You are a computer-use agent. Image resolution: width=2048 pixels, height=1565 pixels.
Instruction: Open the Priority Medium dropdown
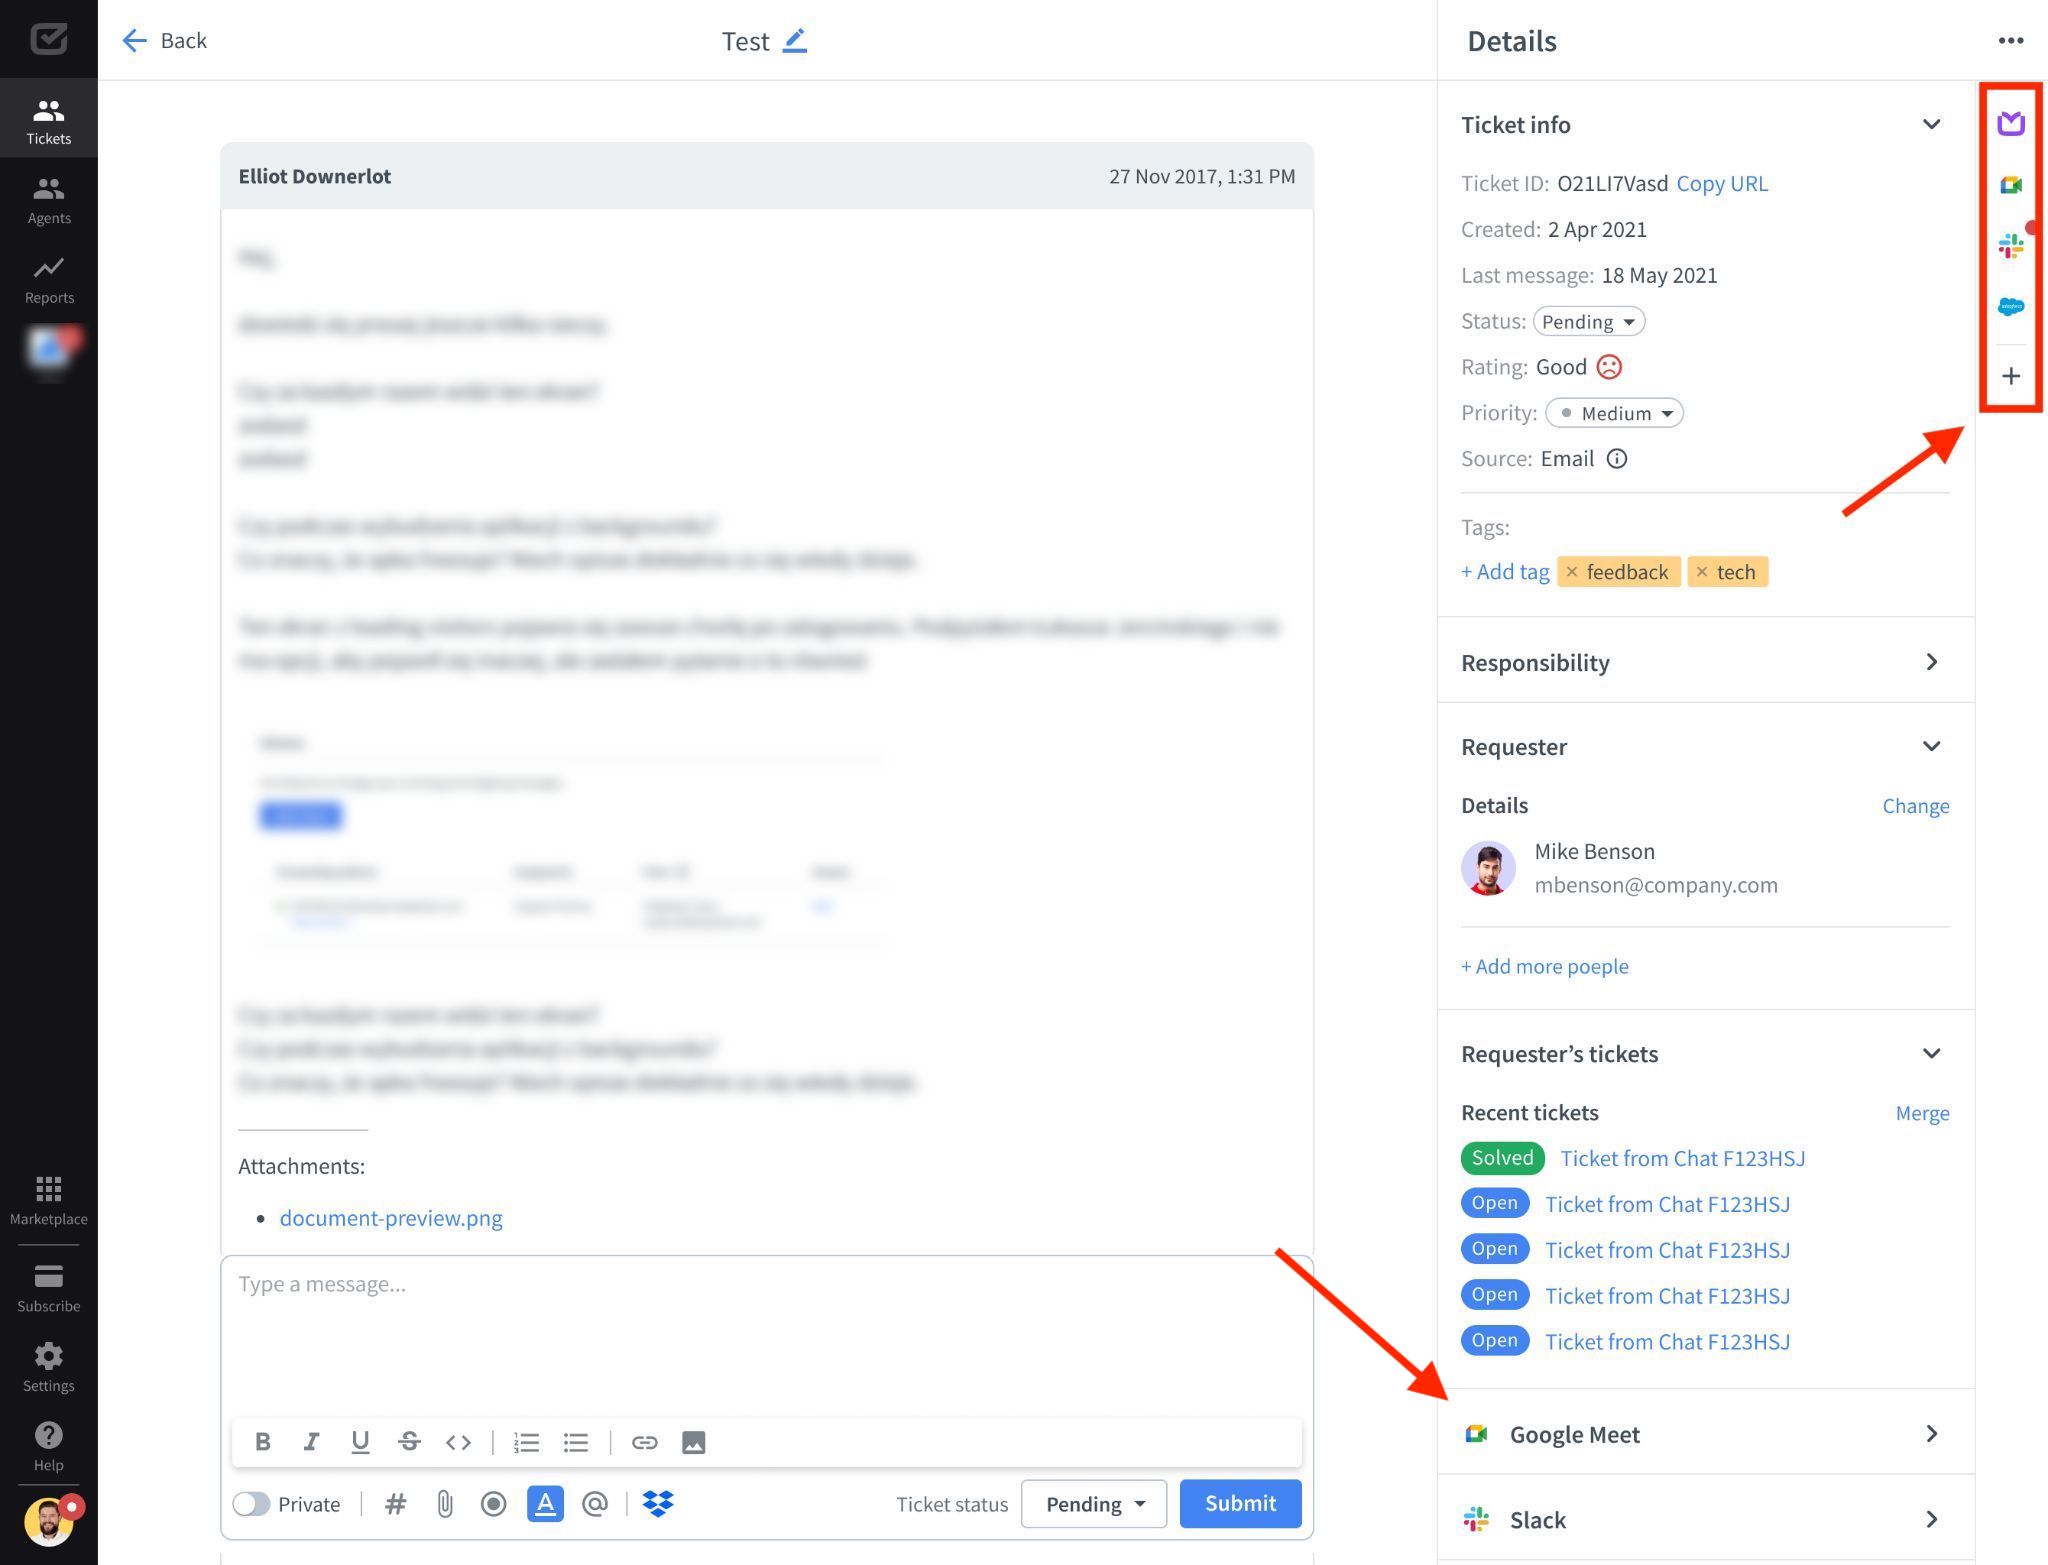1614,413
